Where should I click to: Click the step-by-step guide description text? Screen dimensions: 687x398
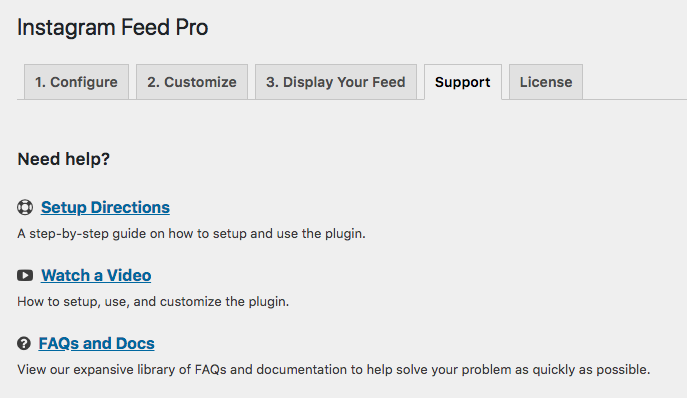click(191, 234)
